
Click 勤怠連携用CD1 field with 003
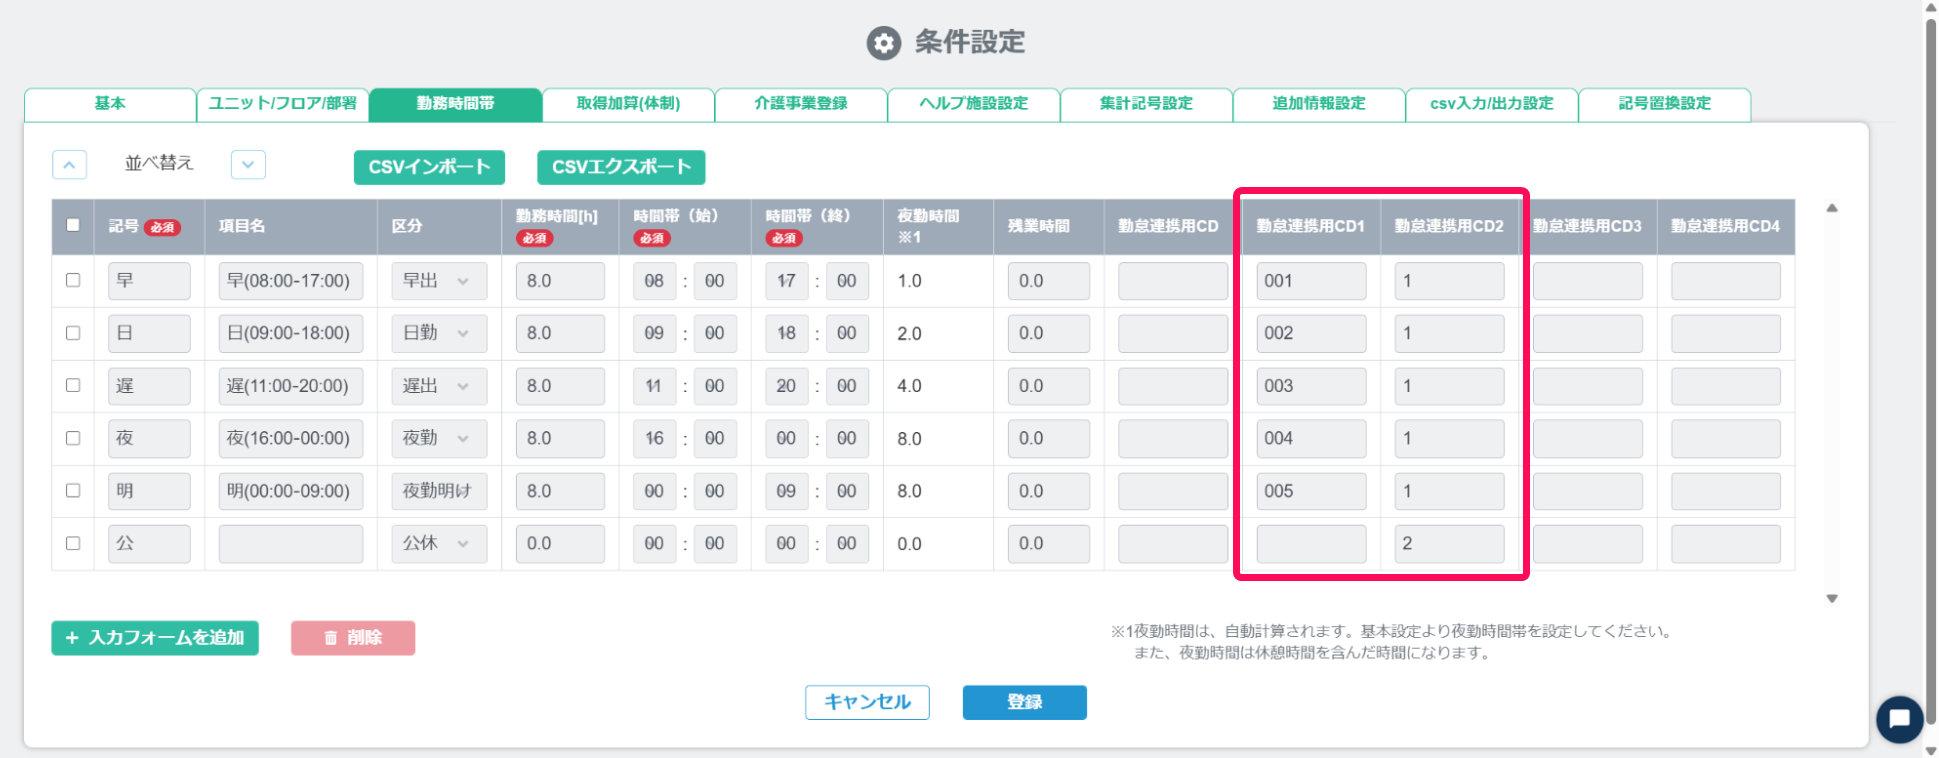pos(1311,386)
